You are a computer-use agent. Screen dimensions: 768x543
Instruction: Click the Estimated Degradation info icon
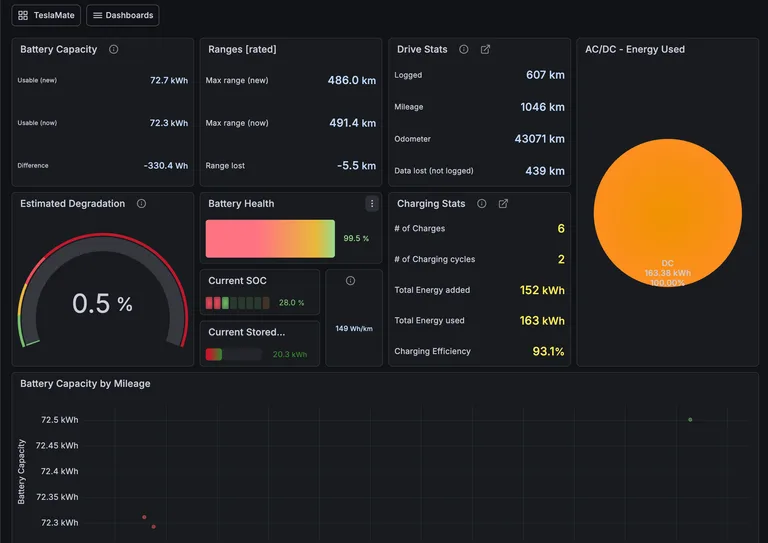(142, 204)
